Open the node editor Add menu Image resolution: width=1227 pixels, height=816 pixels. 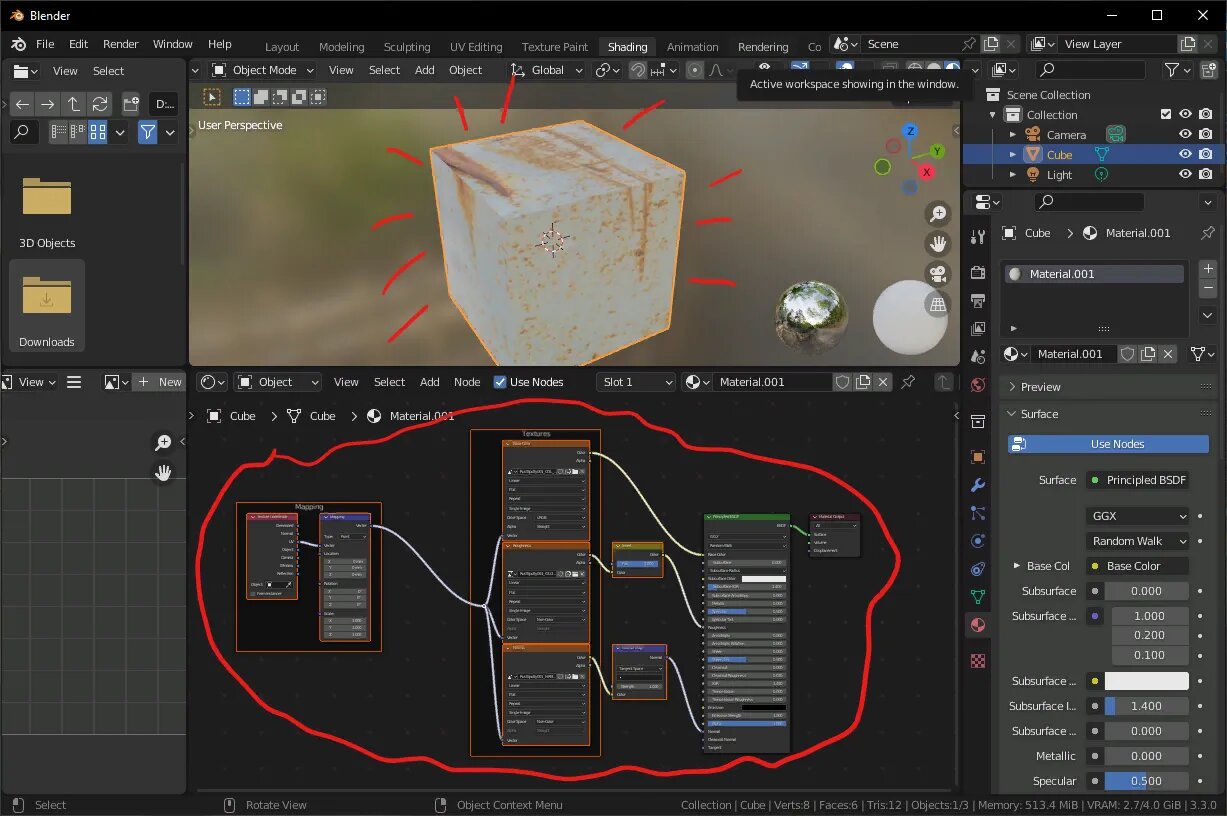pyautogui.click(x=430, y=382)
